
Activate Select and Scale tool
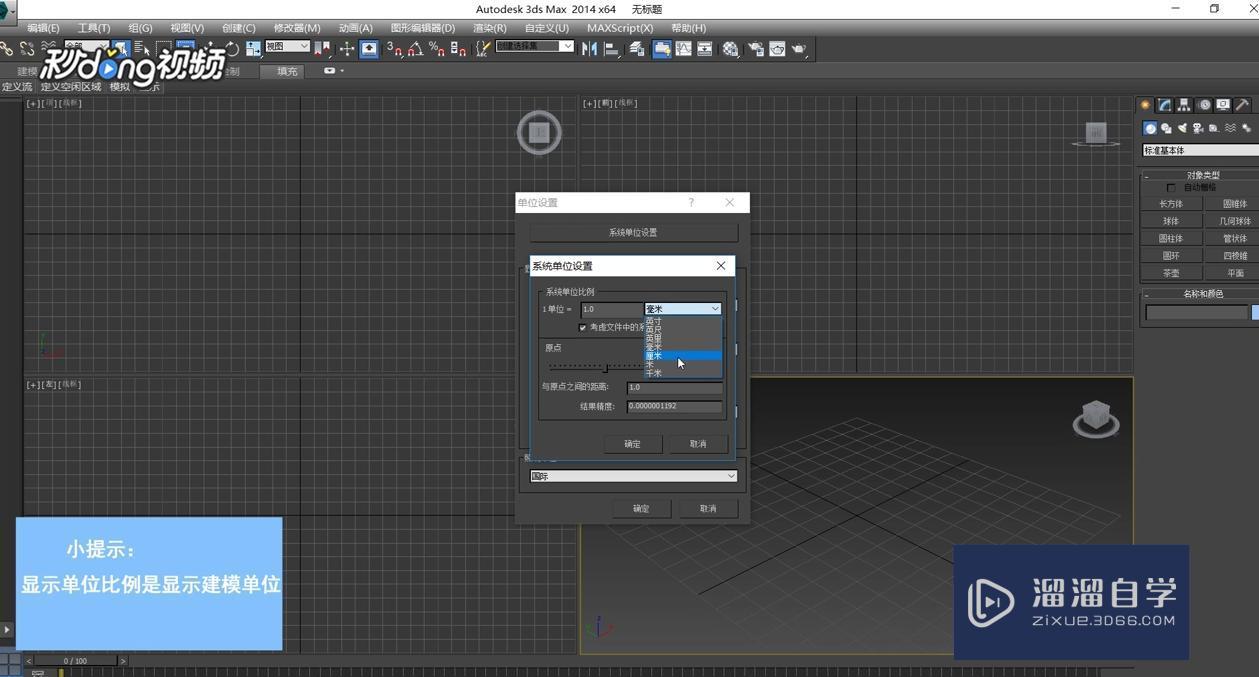253,48
